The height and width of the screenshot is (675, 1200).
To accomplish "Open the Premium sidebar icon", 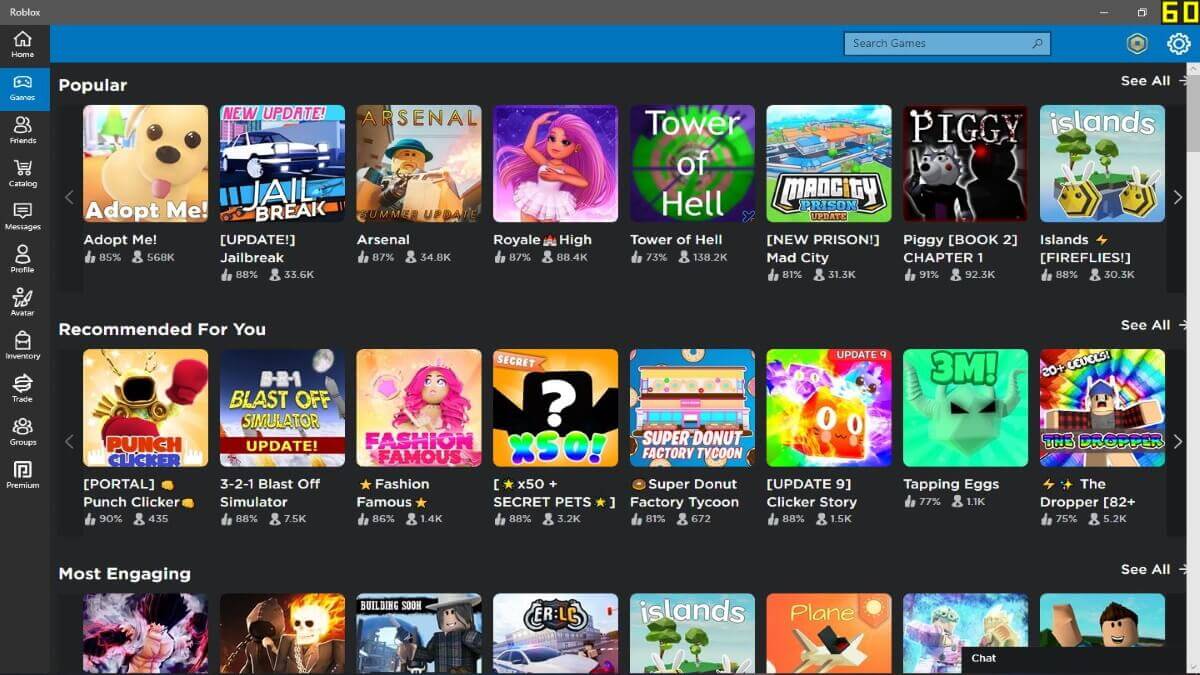I will pos(22,475).
